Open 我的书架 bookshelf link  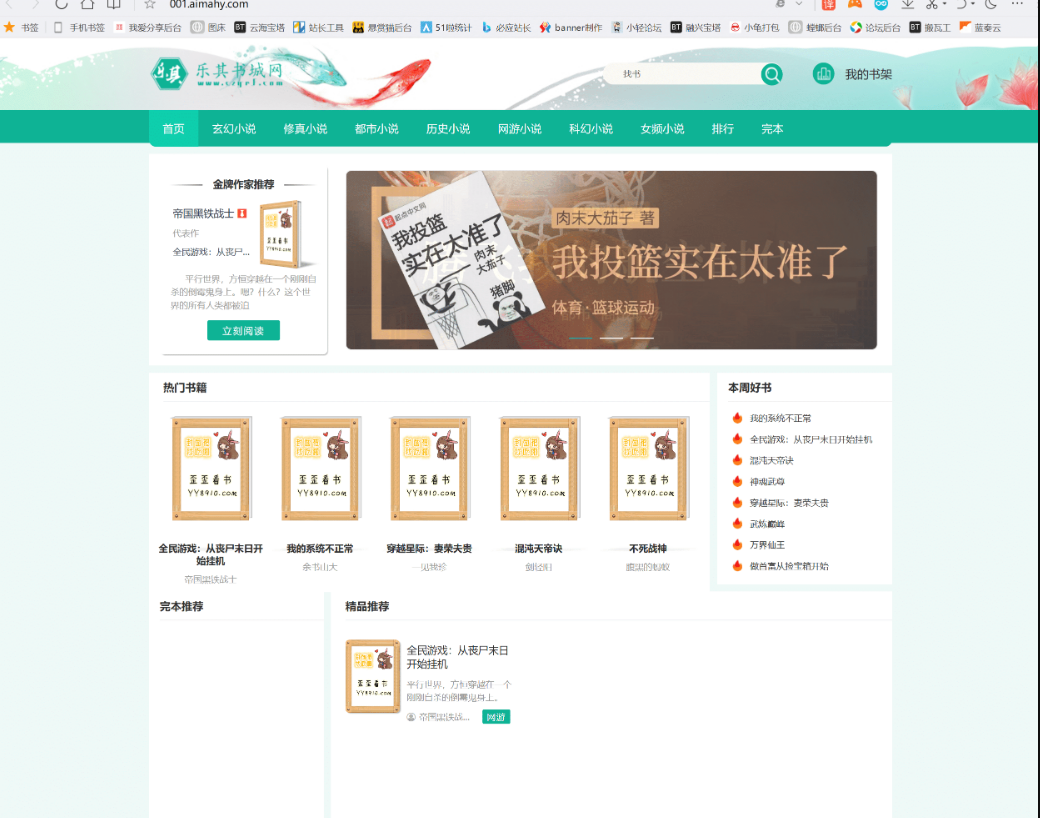point(852,74)
